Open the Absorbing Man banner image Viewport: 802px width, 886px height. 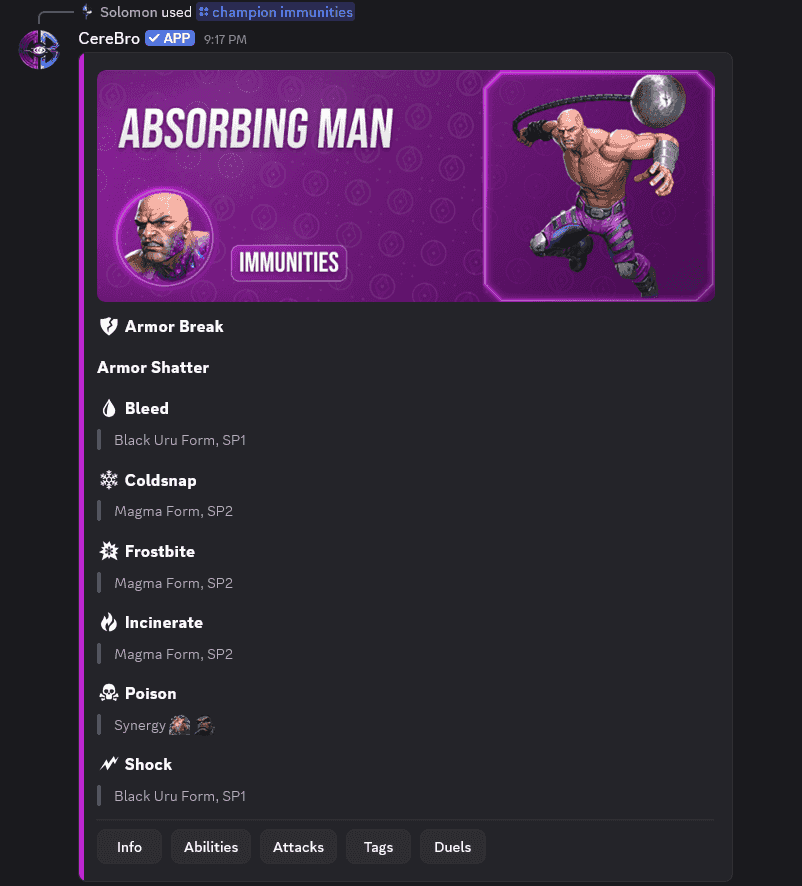(406, 186)
